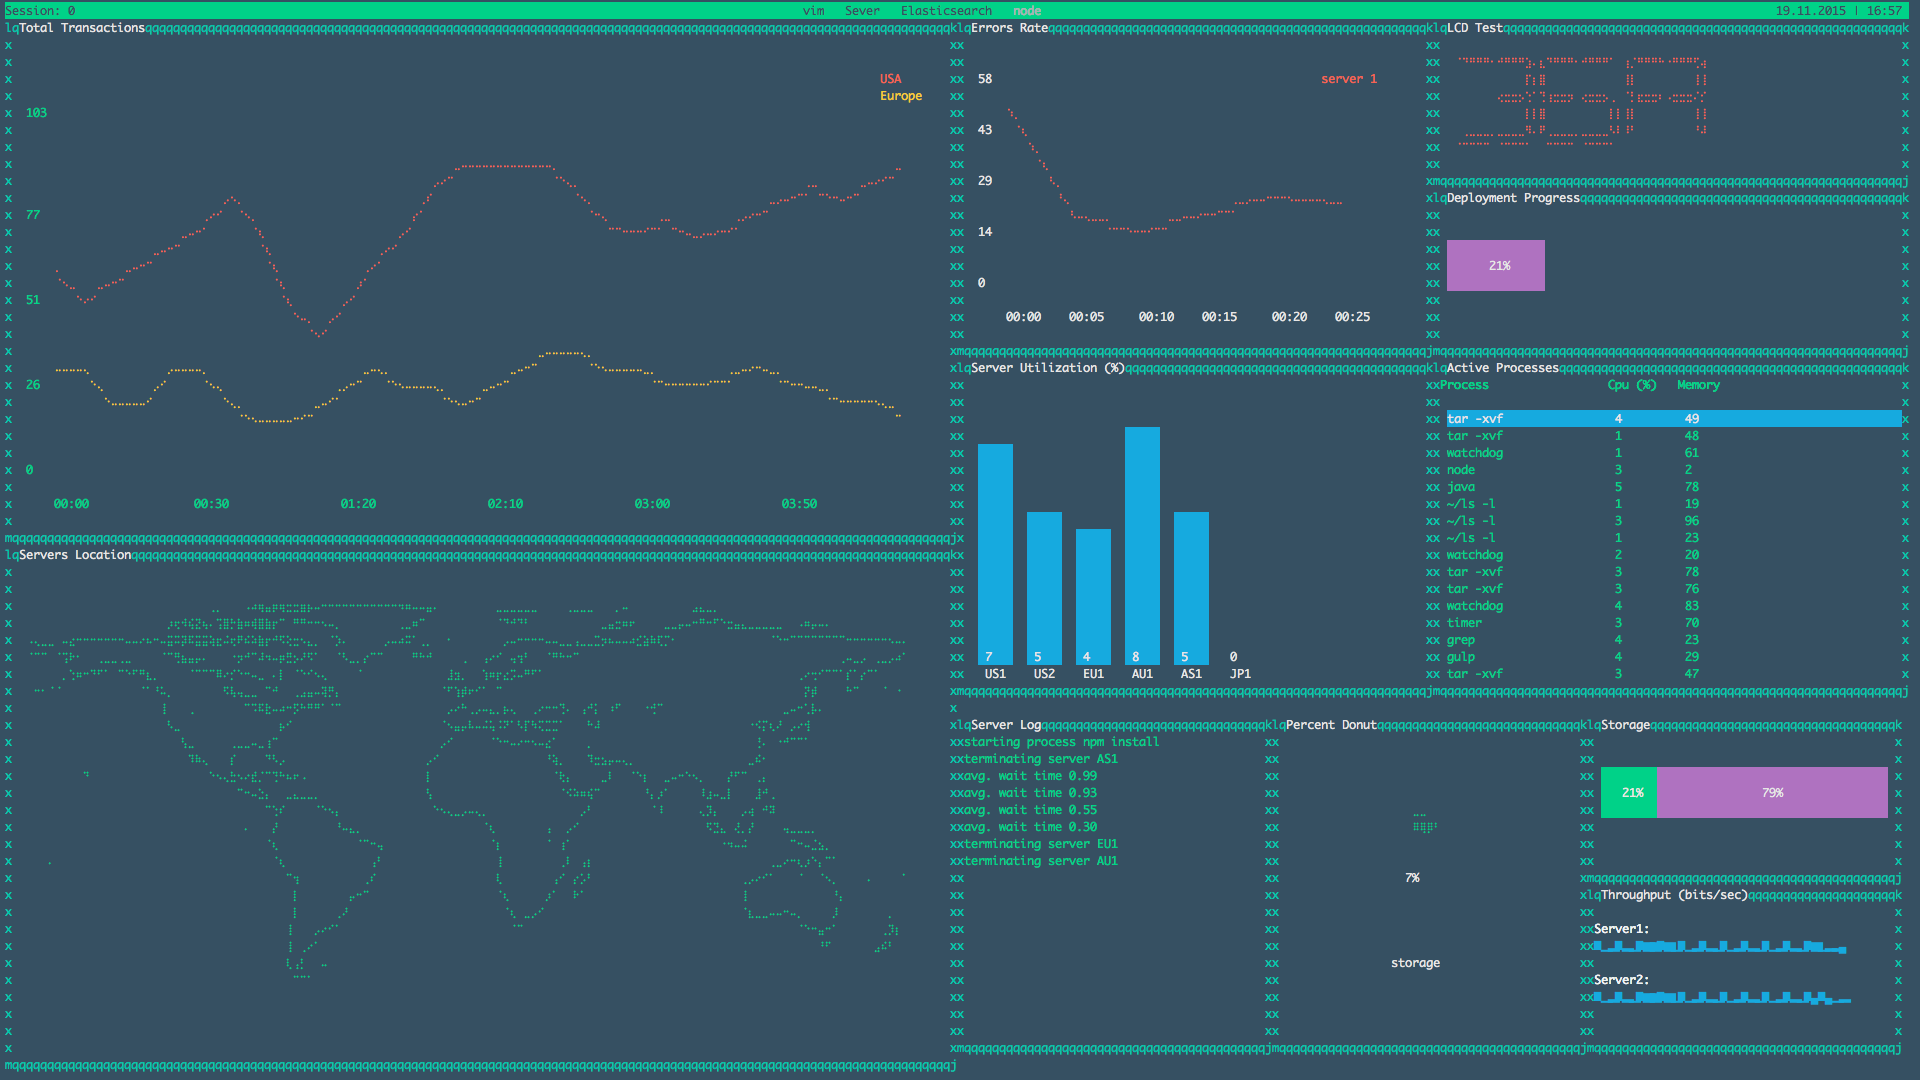Select tar -xvf row with memory 47
The width and height of the screenshot is (1920, 1080).
(x=1674, y=674)
